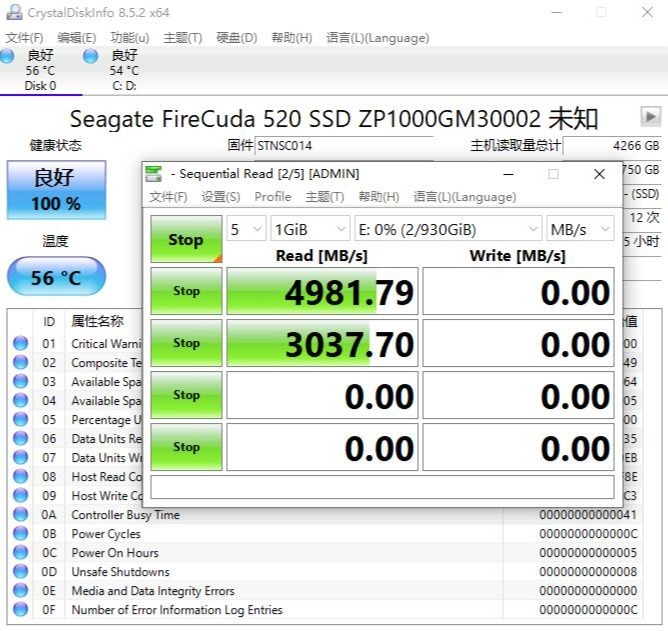Select the C: D: disk status orb
The width and height of the screenshot is (668, 631).
(91, 57)
